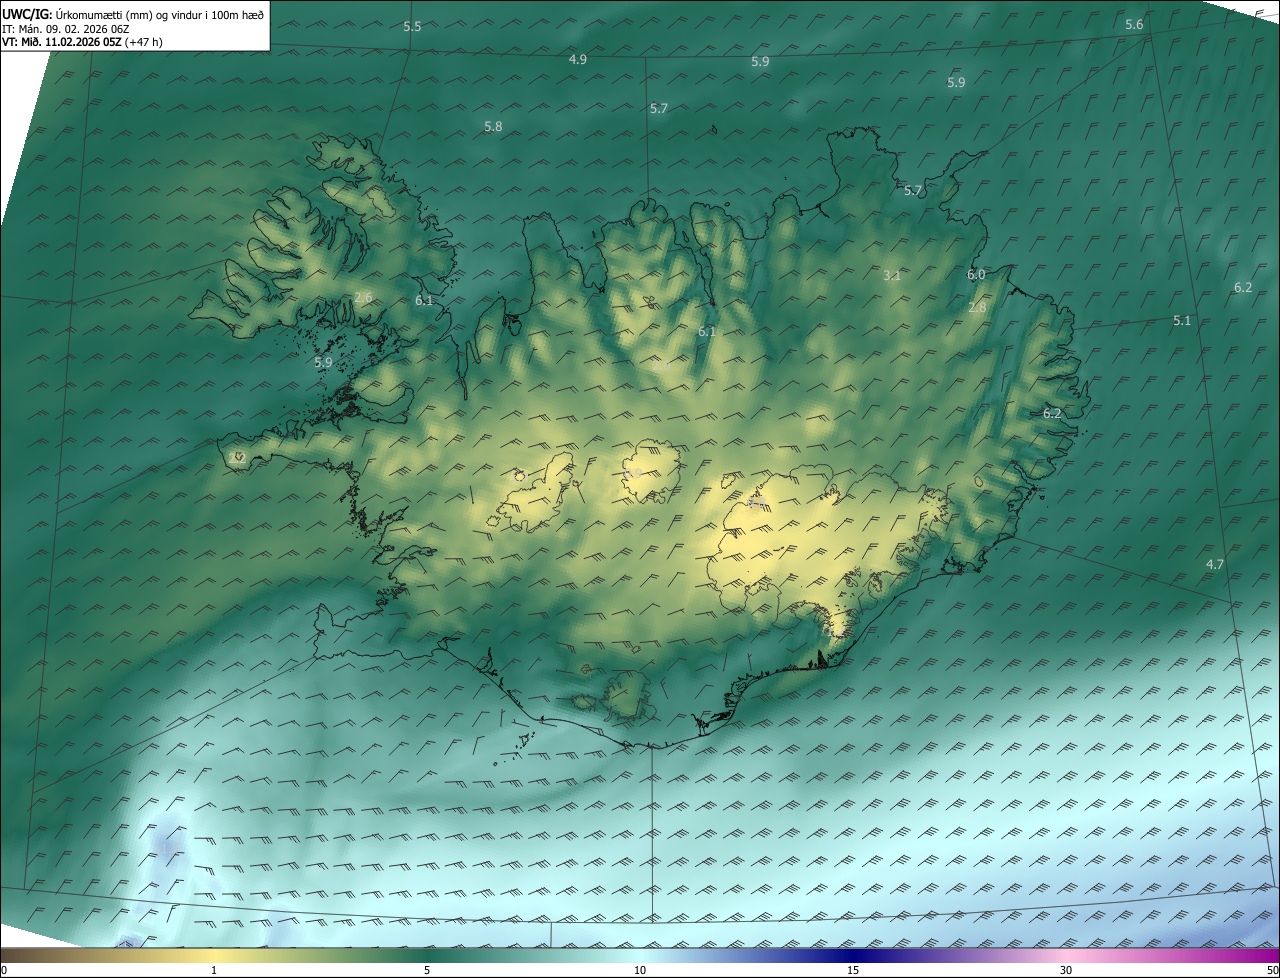
Task: Select the color scale tick label 30
Action: coord(1066,971)
